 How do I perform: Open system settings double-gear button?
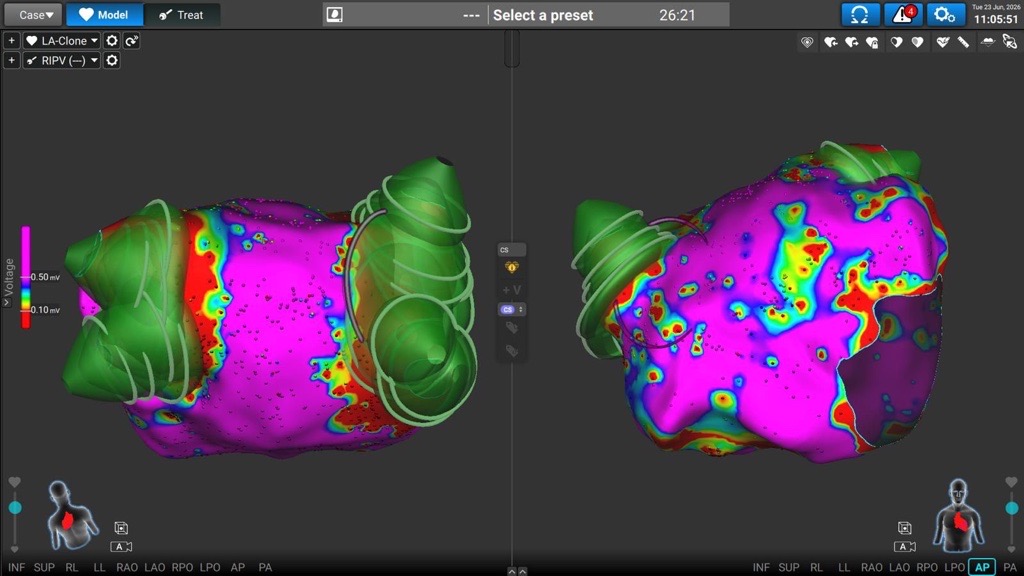click(944, 14)
